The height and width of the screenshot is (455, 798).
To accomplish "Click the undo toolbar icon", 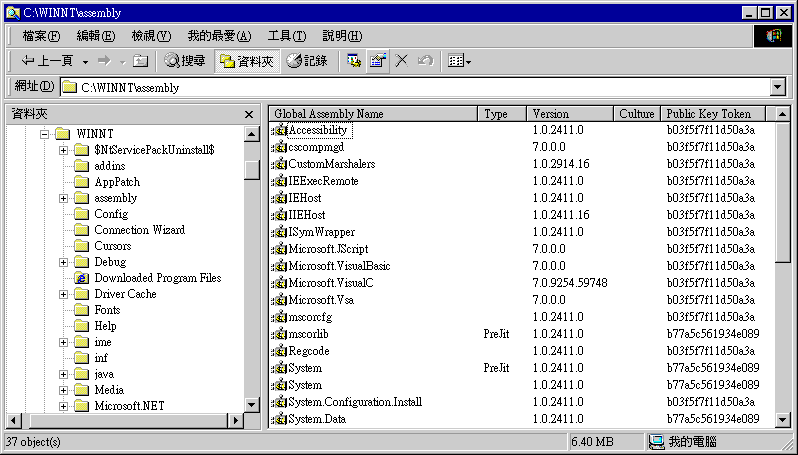I will [x=425, y=61].
